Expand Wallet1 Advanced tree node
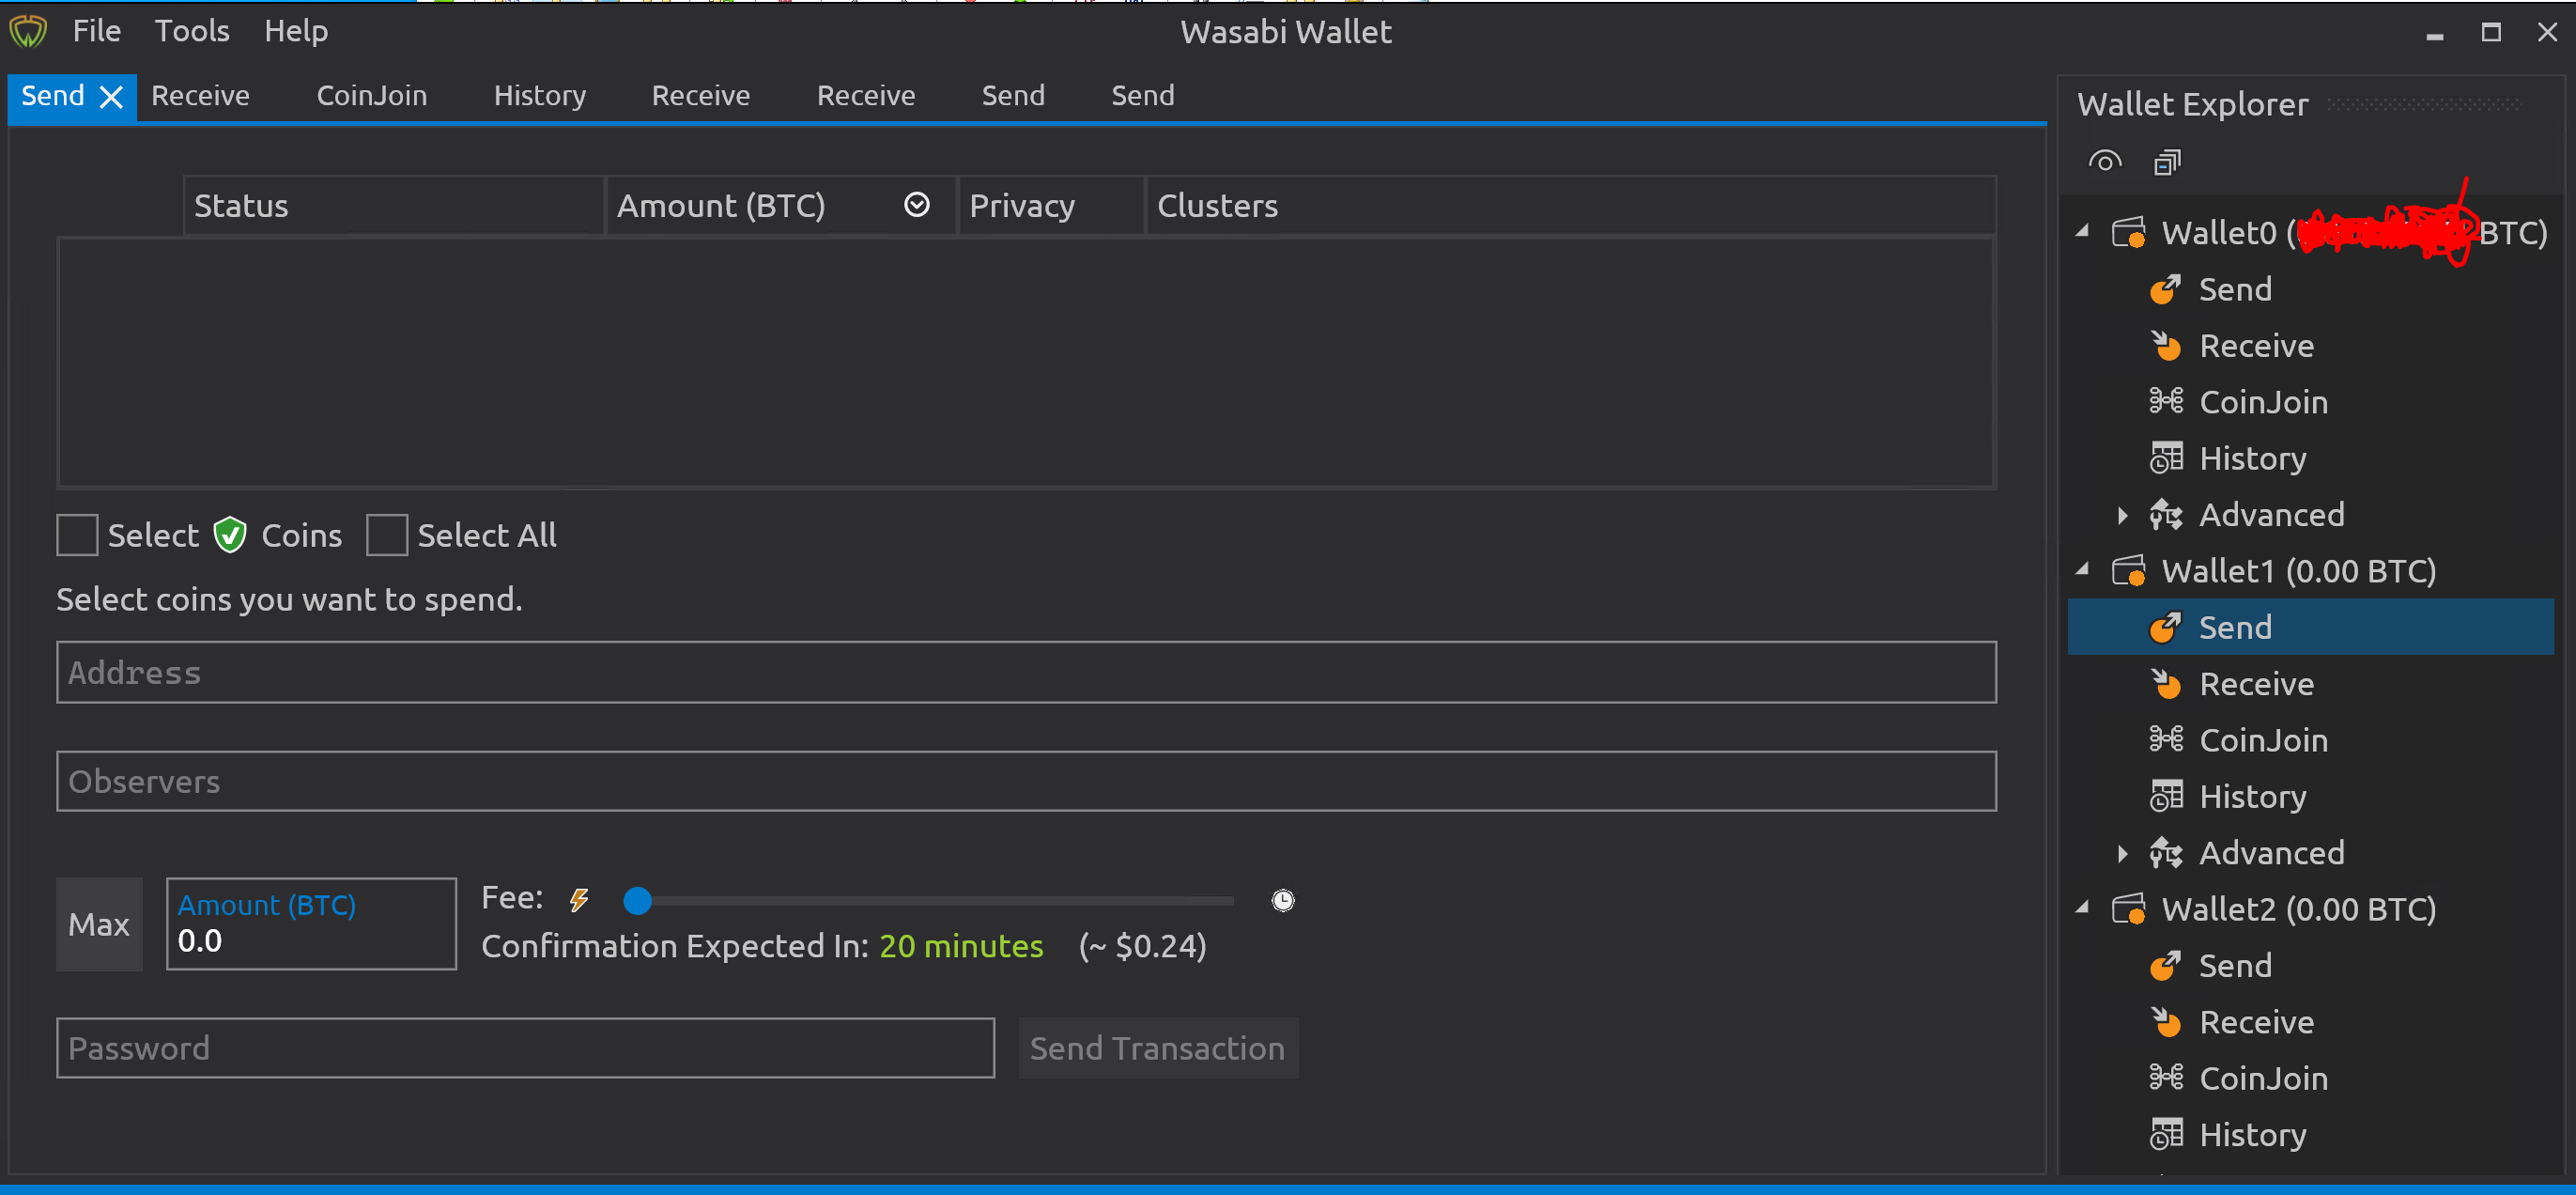Screen dimensions: 2576x1195 [2122, 853]
